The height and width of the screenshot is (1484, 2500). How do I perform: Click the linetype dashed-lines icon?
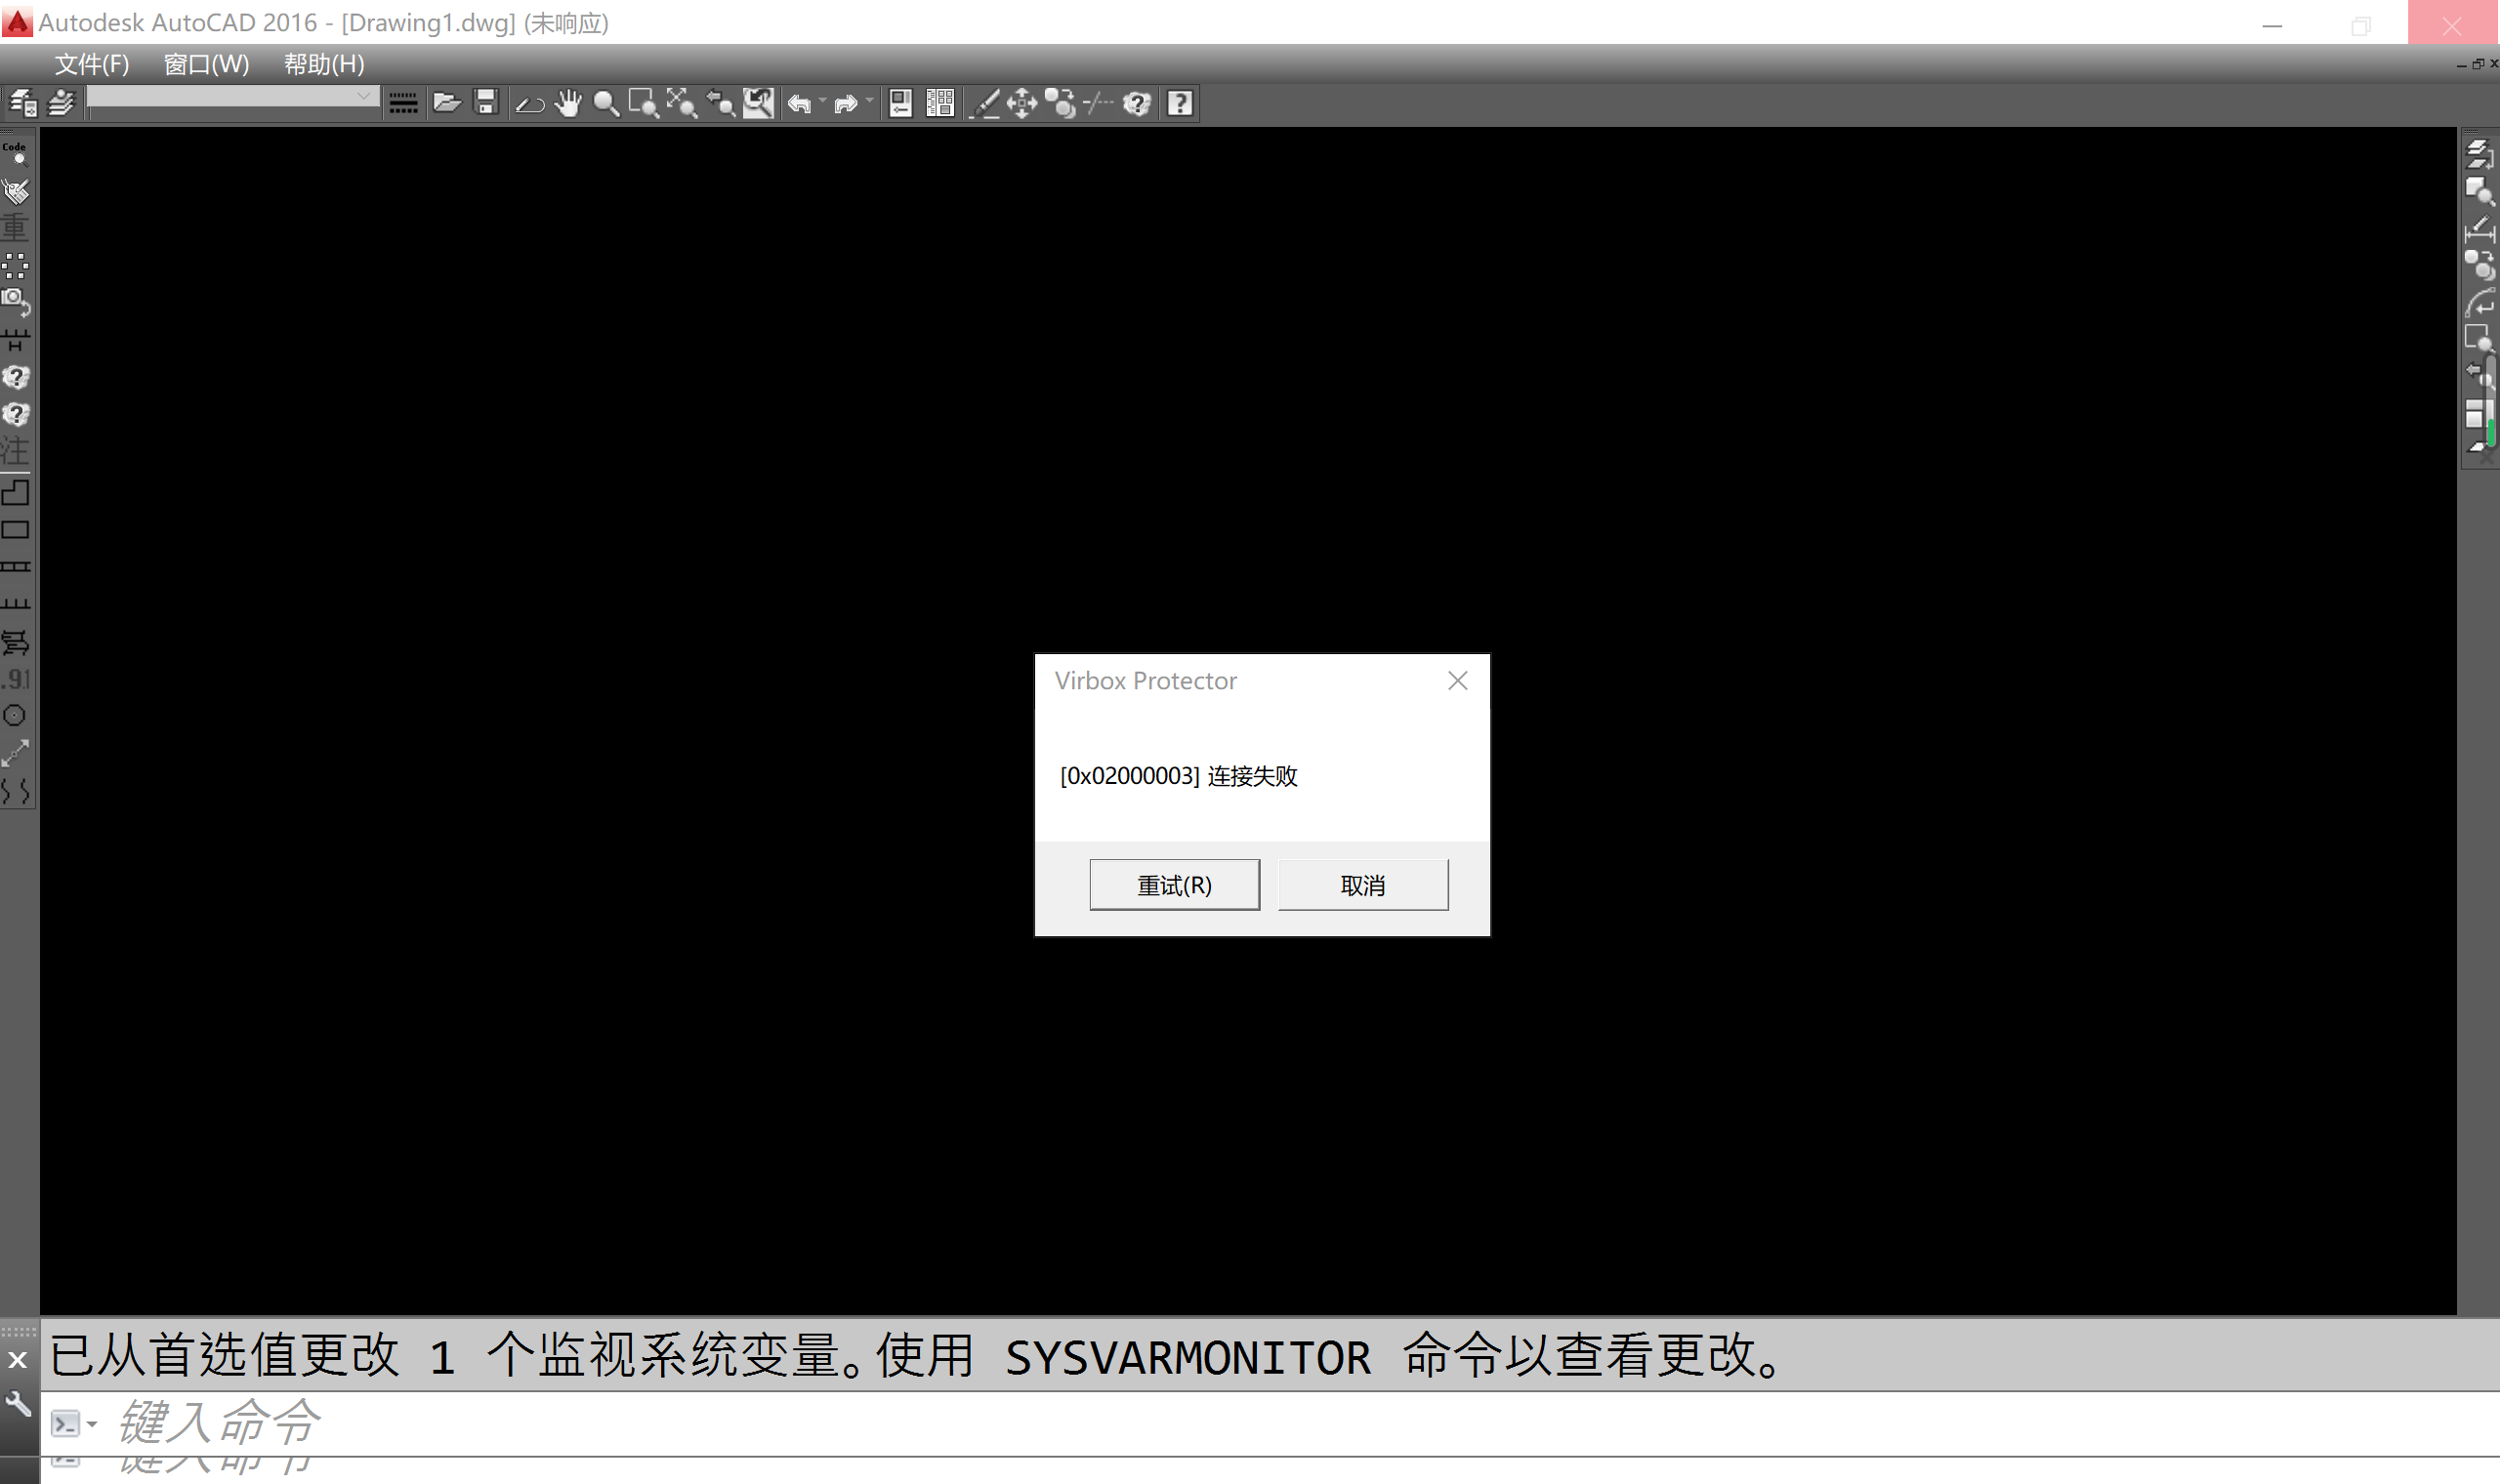(403, 103)
